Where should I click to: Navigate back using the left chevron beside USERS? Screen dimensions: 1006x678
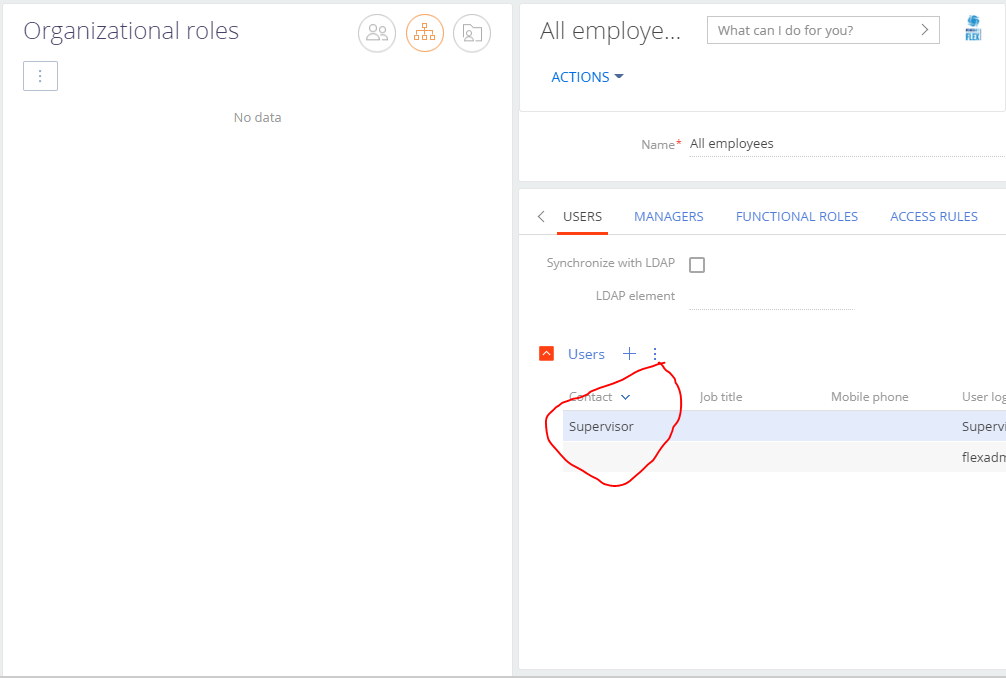click(540, 216)
